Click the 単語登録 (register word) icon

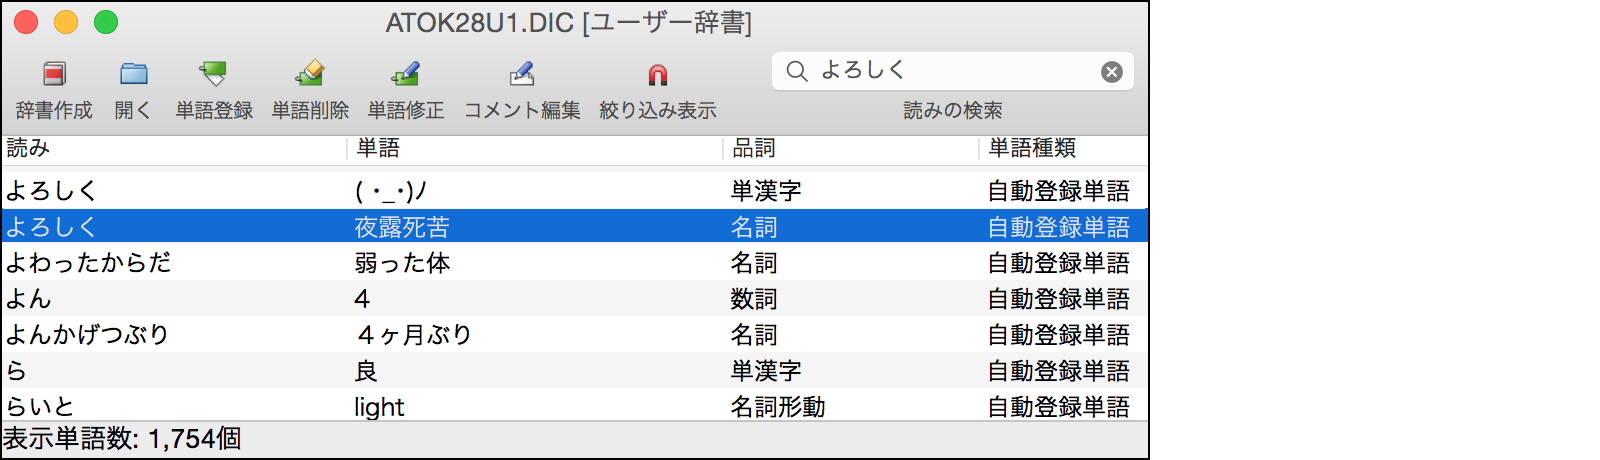pyautogui.click(x=213, y=74)
